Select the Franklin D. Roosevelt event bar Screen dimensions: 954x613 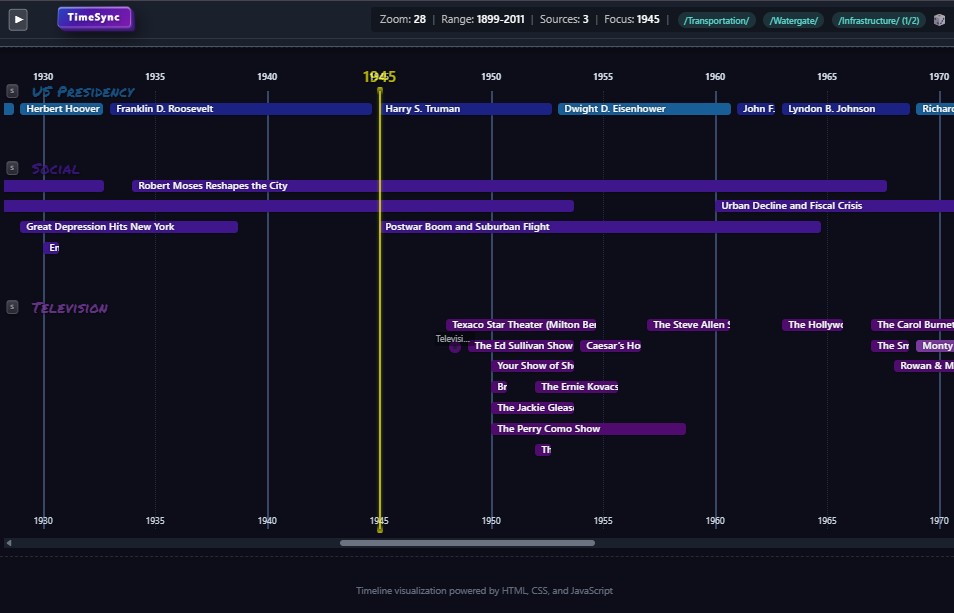point(241,109)
